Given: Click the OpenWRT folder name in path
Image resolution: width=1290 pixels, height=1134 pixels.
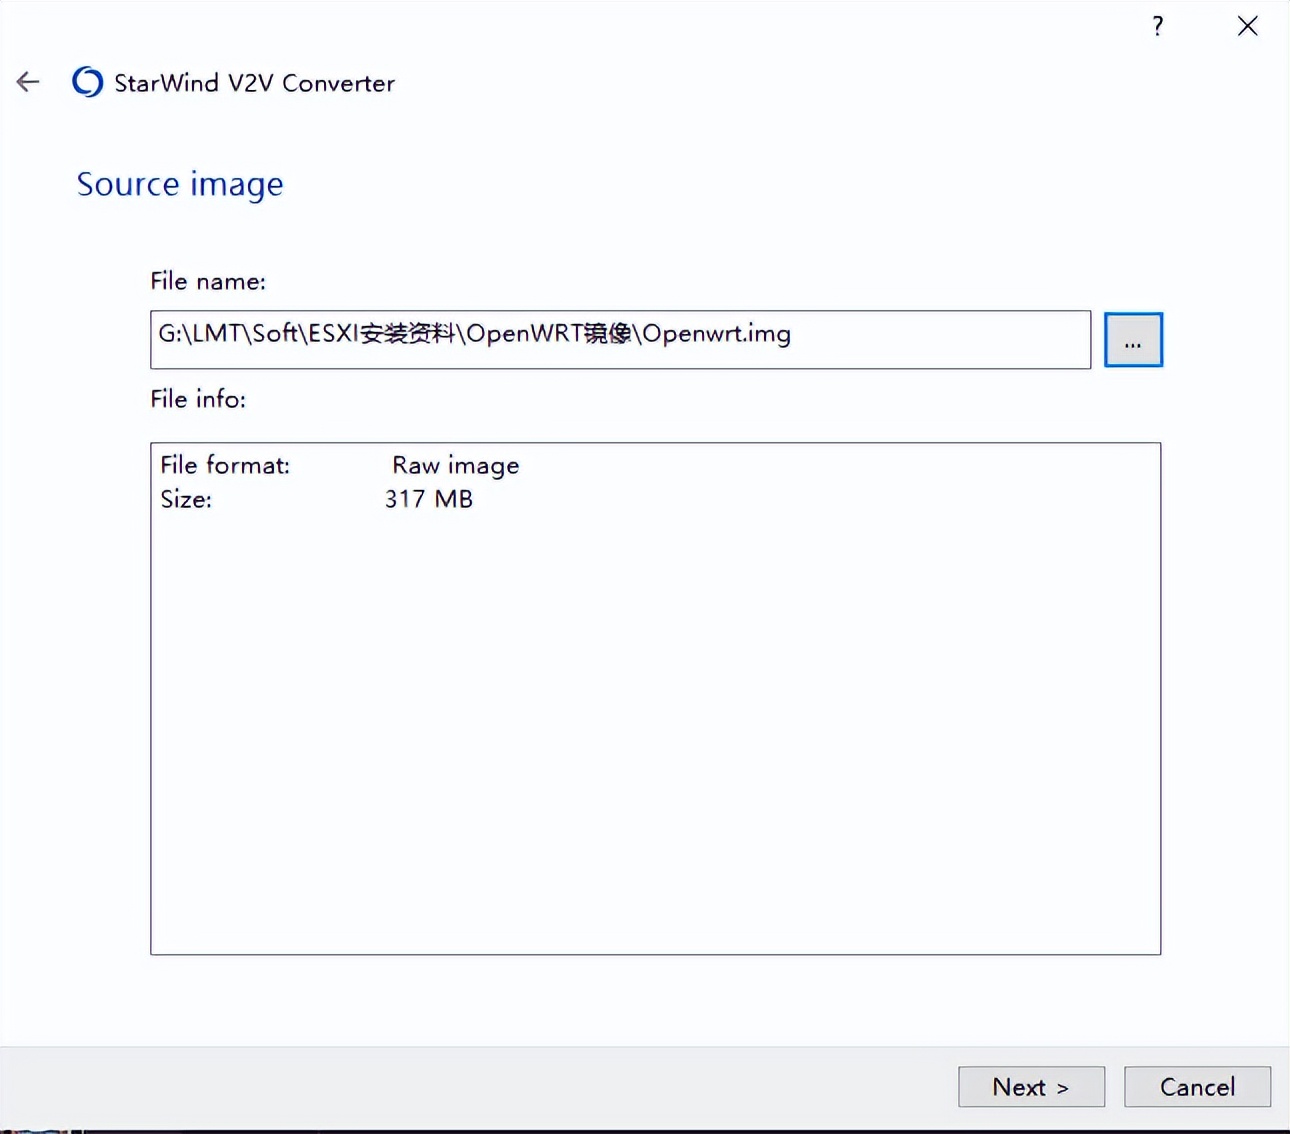Looking at the screenshot, I should pyautogui.click(x=524, y=334).
